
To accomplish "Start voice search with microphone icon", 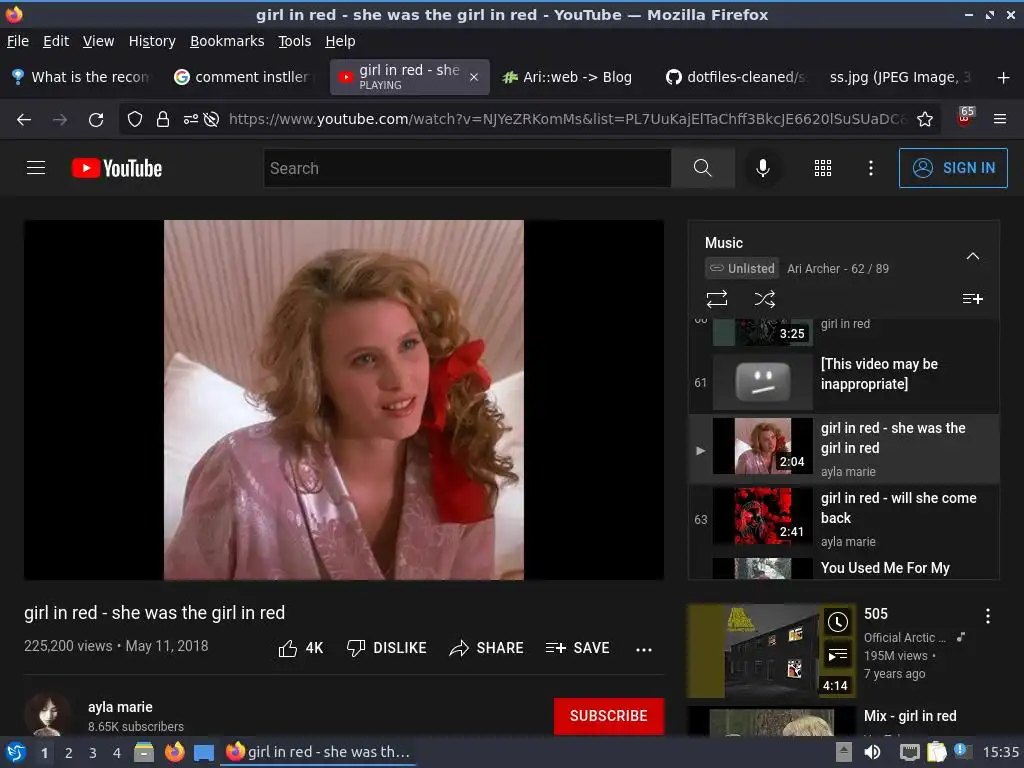I will click(x=762, y=168).
